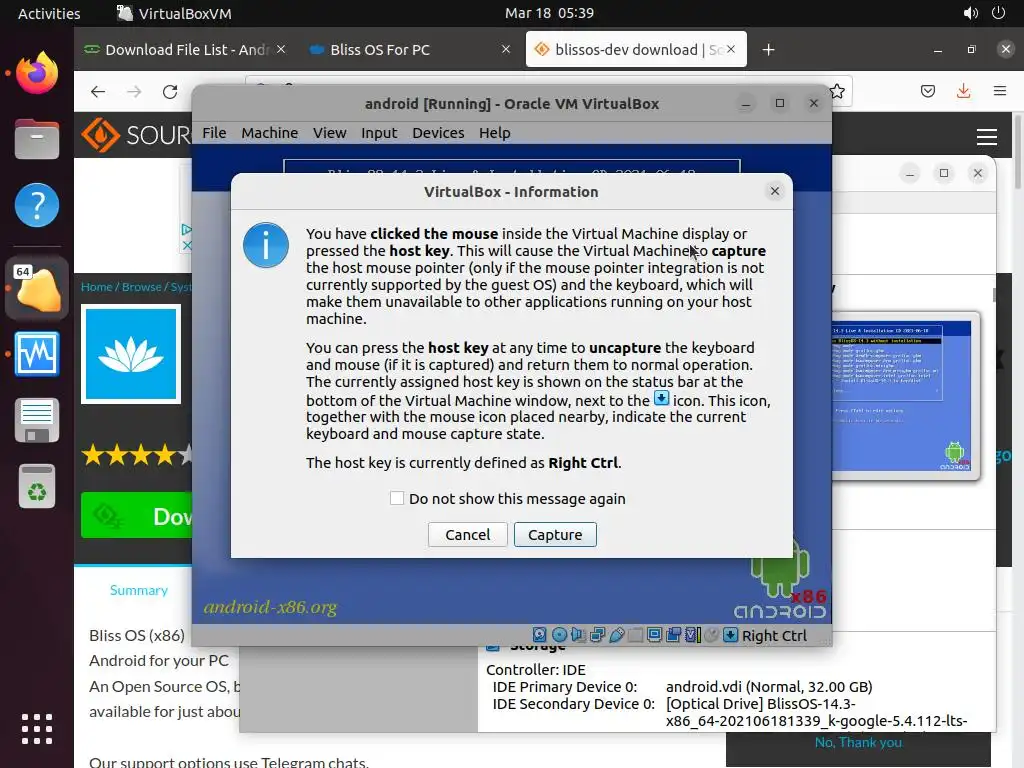Open Files from the Ubuntu dock

click(x=37, y=139)
